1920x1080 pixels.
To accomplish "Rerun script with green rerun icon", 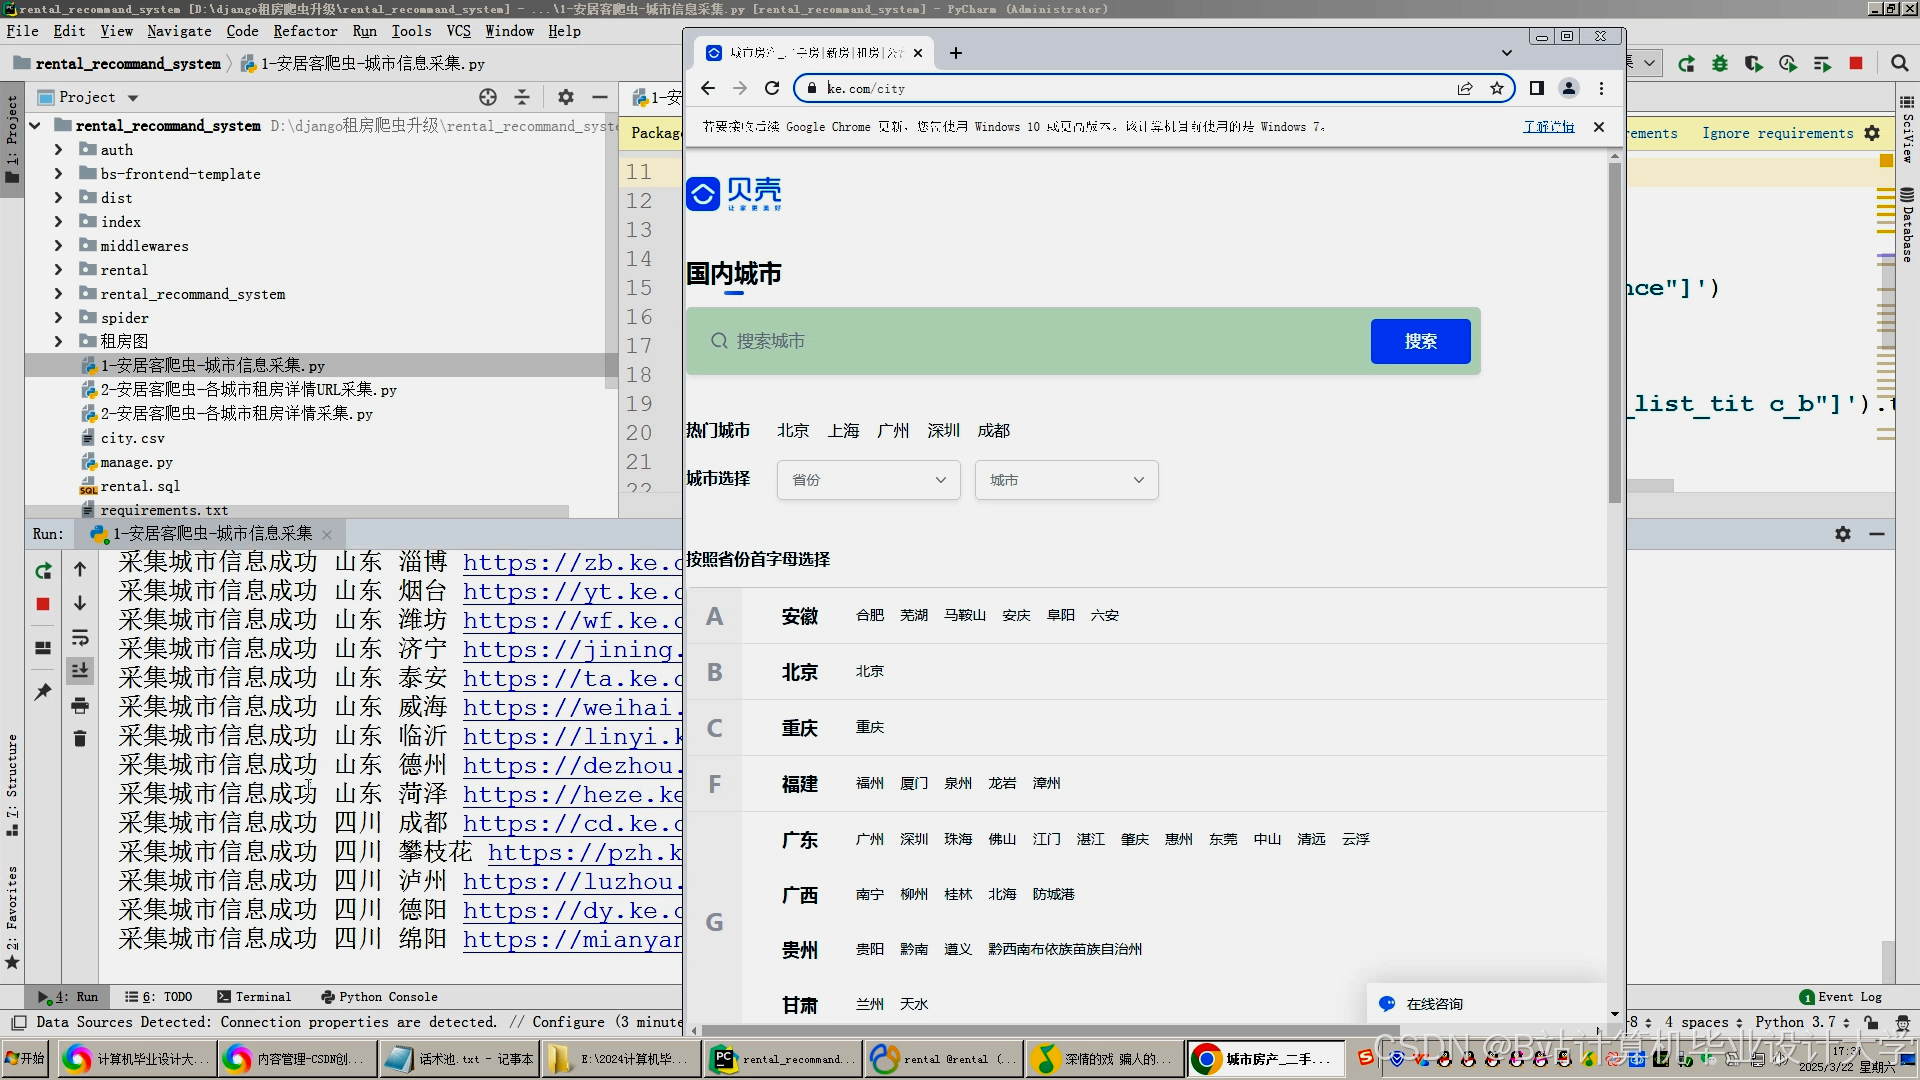I will click(x=43, y=571).
